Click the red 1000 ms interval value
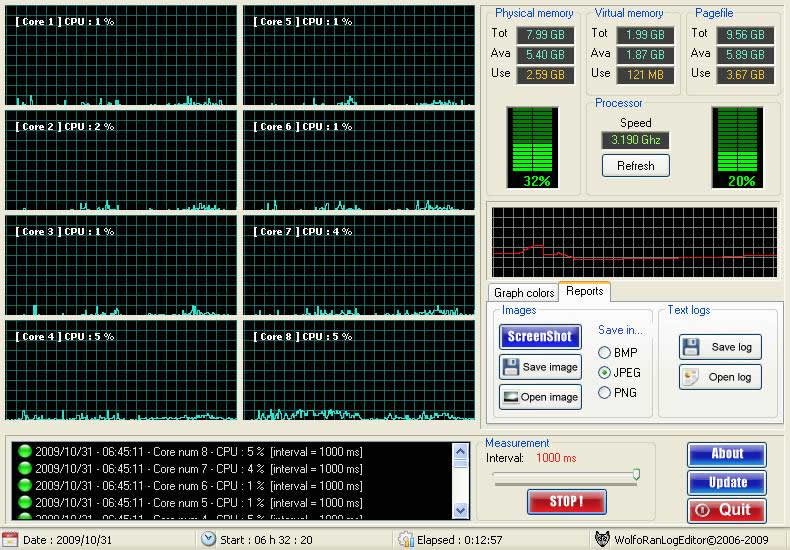Viewport: 790px width, 550px height. 556,458
